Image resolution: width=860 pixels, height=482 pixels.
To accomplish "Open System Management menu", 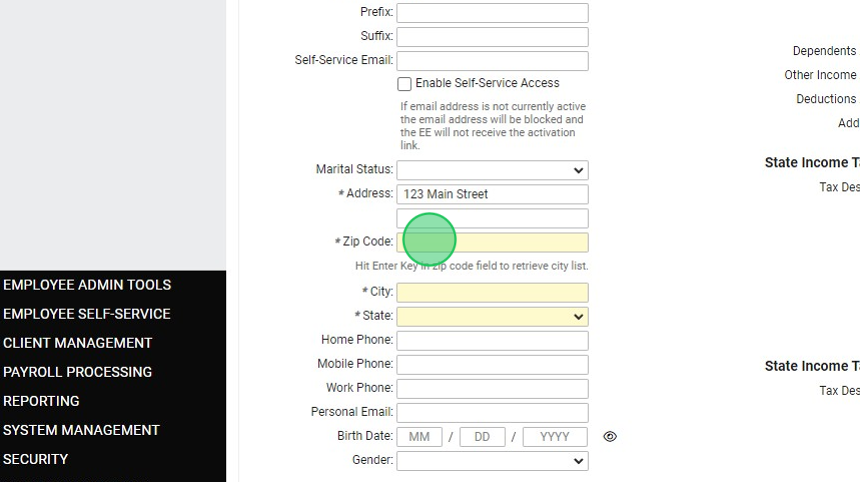I will (82, 430).
